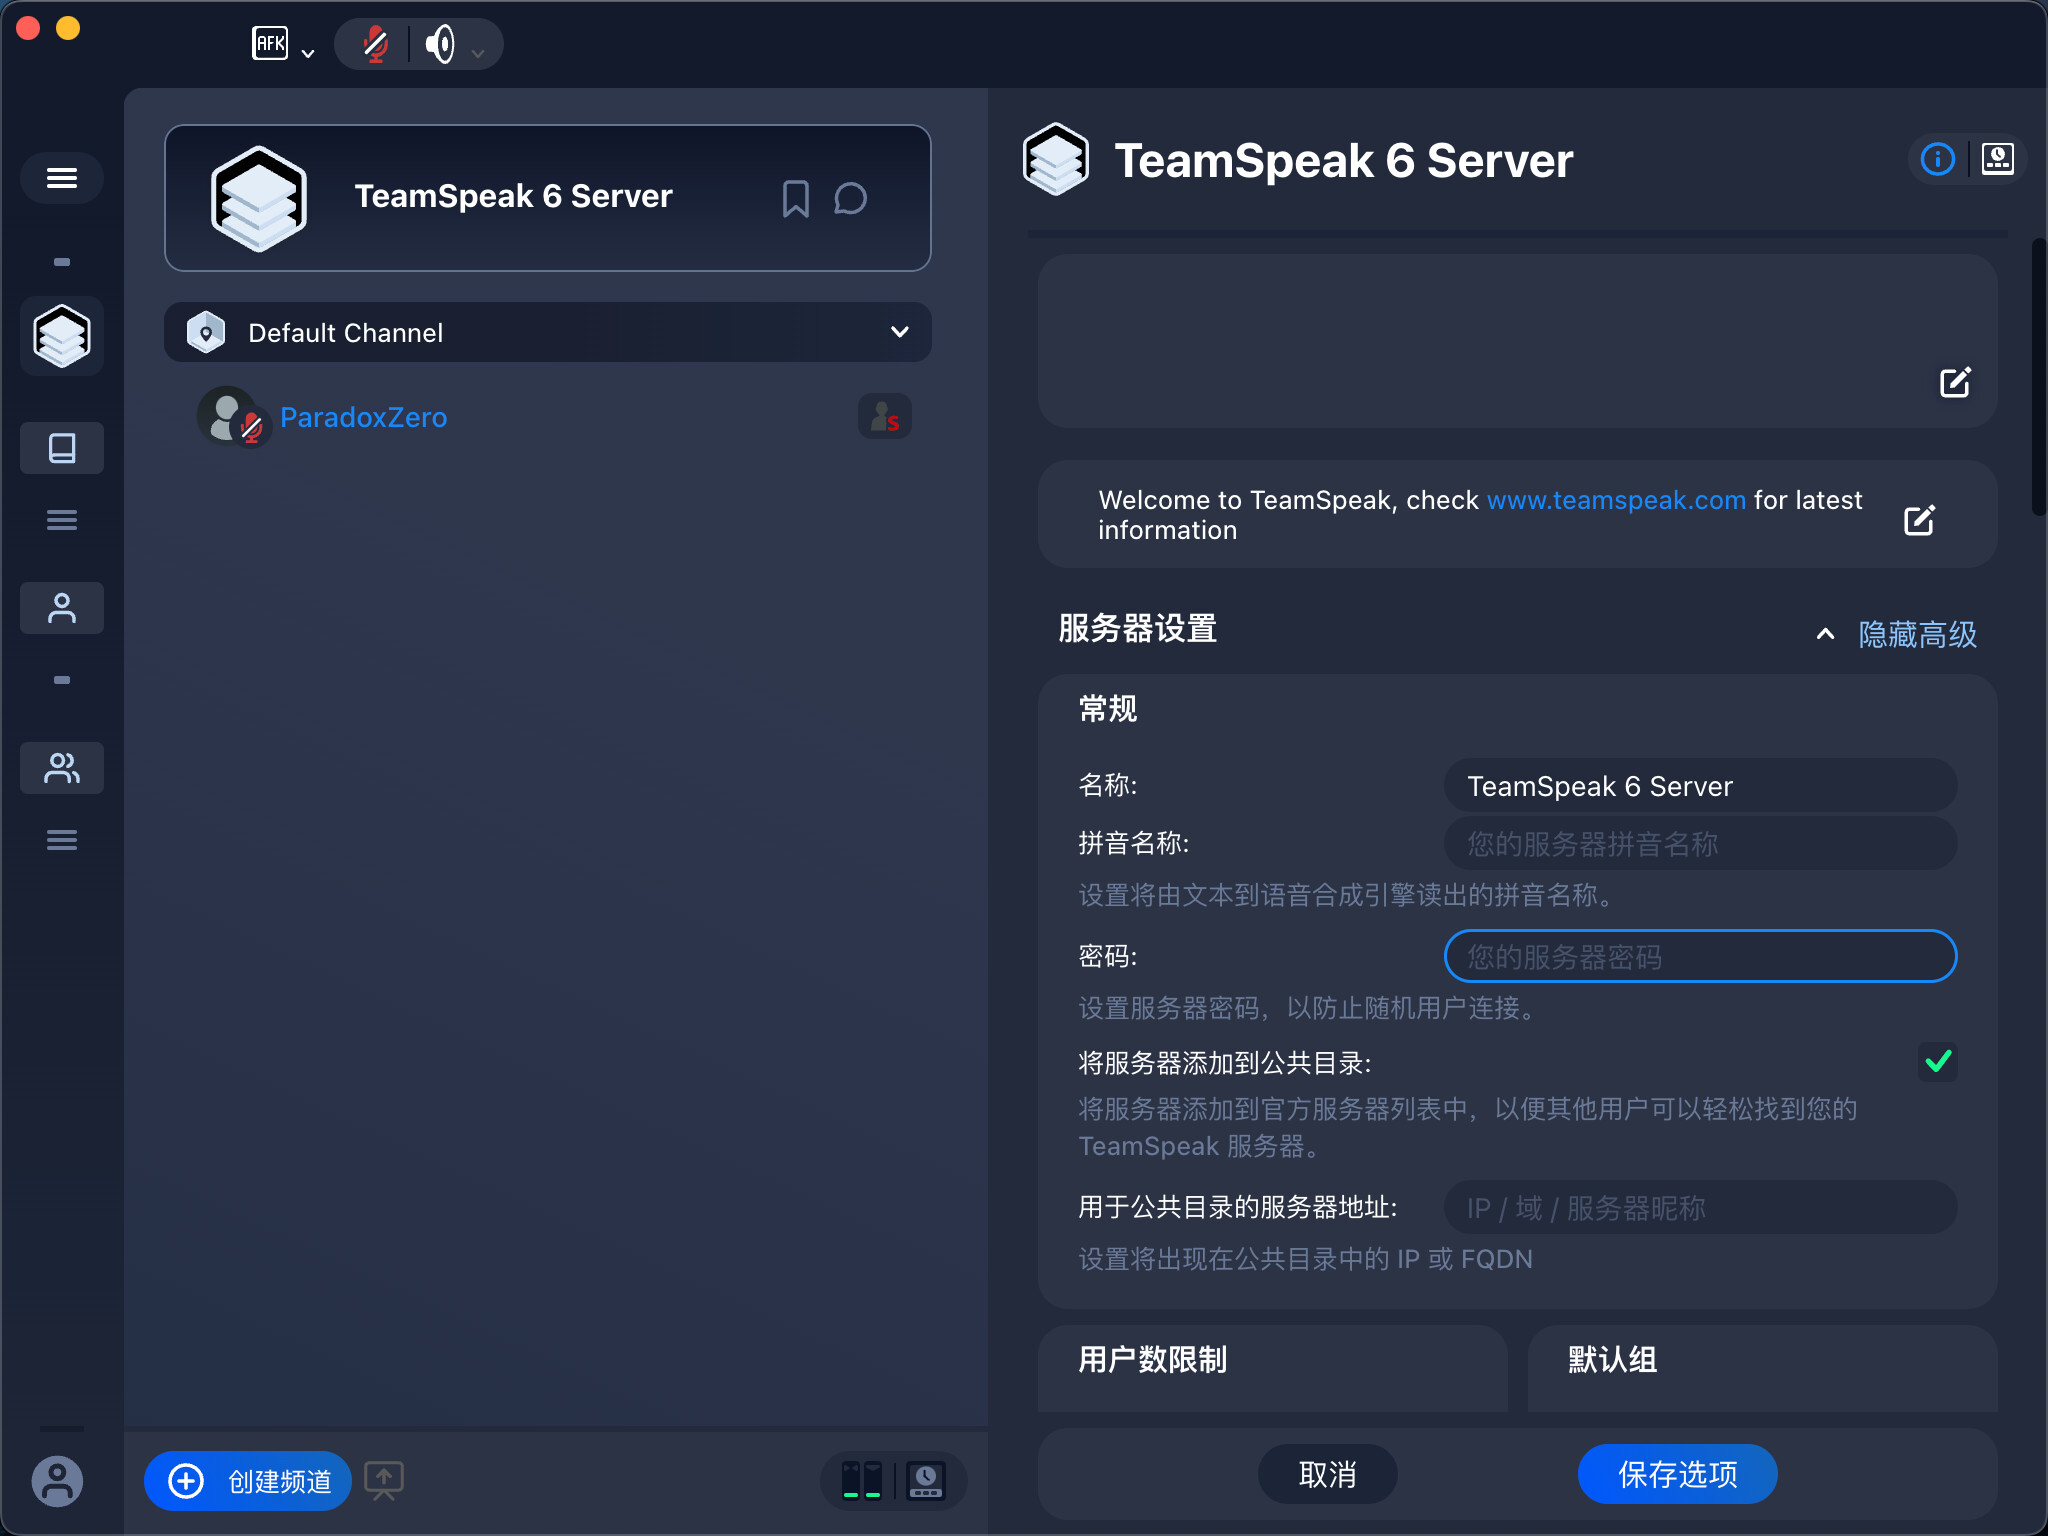Image resolution: width=2048 pixels, height=1536 pixels.
Task: Click the 名称 field with TeamSpeak 6 Server
Action: coord(1700,786)
